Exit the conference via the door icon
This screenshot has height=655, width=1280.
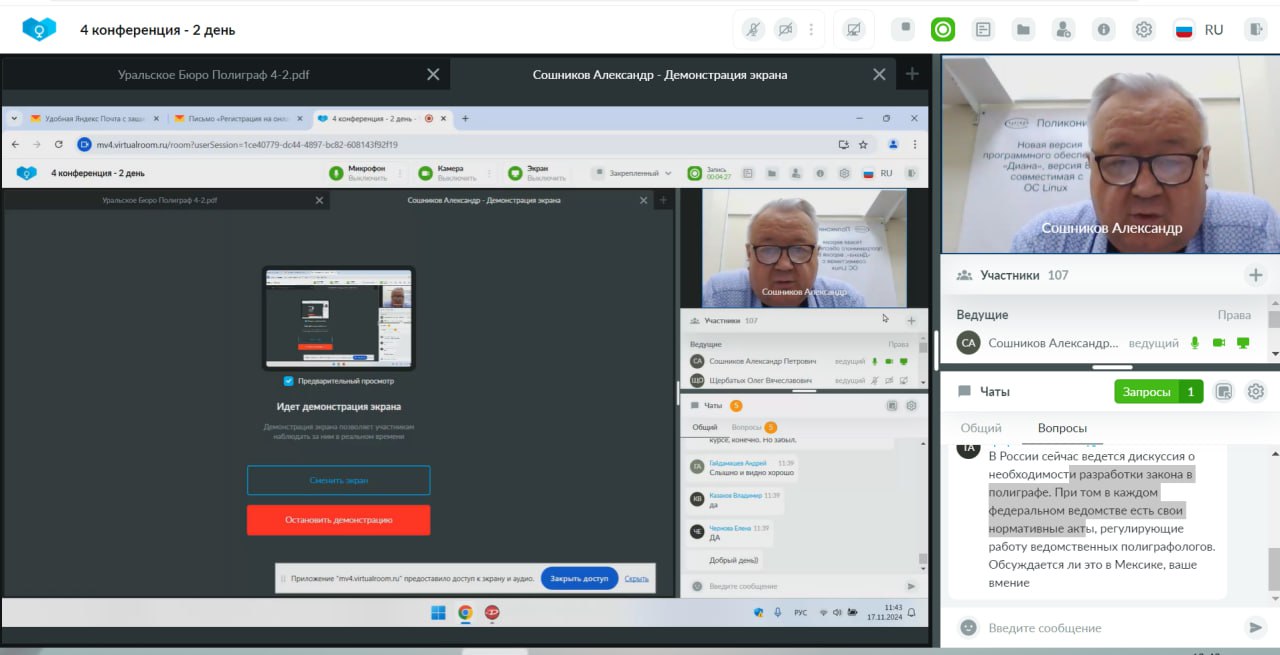pyautogui.click(x=1256, y=30)
